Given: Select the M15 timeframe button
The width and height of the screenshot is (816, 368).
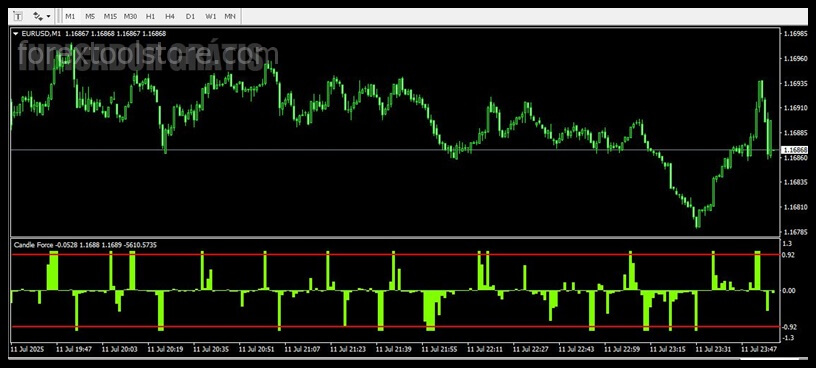Looking at the screenshot, I should tap(110, 16).
